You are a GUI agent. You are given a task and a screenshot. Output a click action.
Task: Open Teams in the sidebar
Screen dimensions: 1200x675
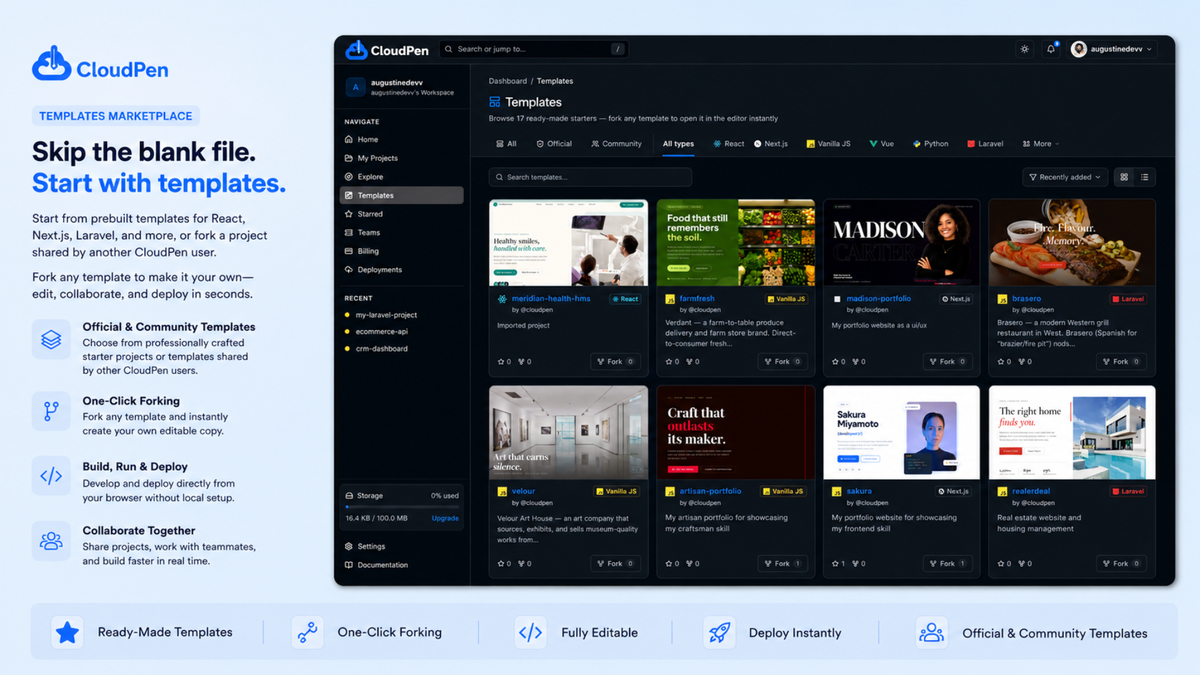[401, 232]
